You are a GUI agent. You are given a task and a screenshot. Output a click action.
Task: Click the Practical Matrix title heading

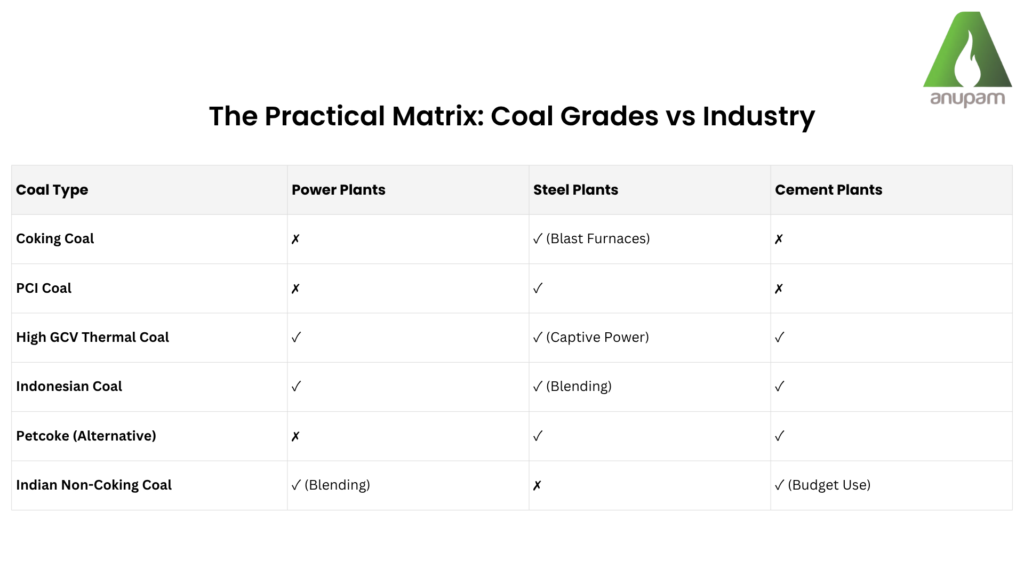pos(511,116)
